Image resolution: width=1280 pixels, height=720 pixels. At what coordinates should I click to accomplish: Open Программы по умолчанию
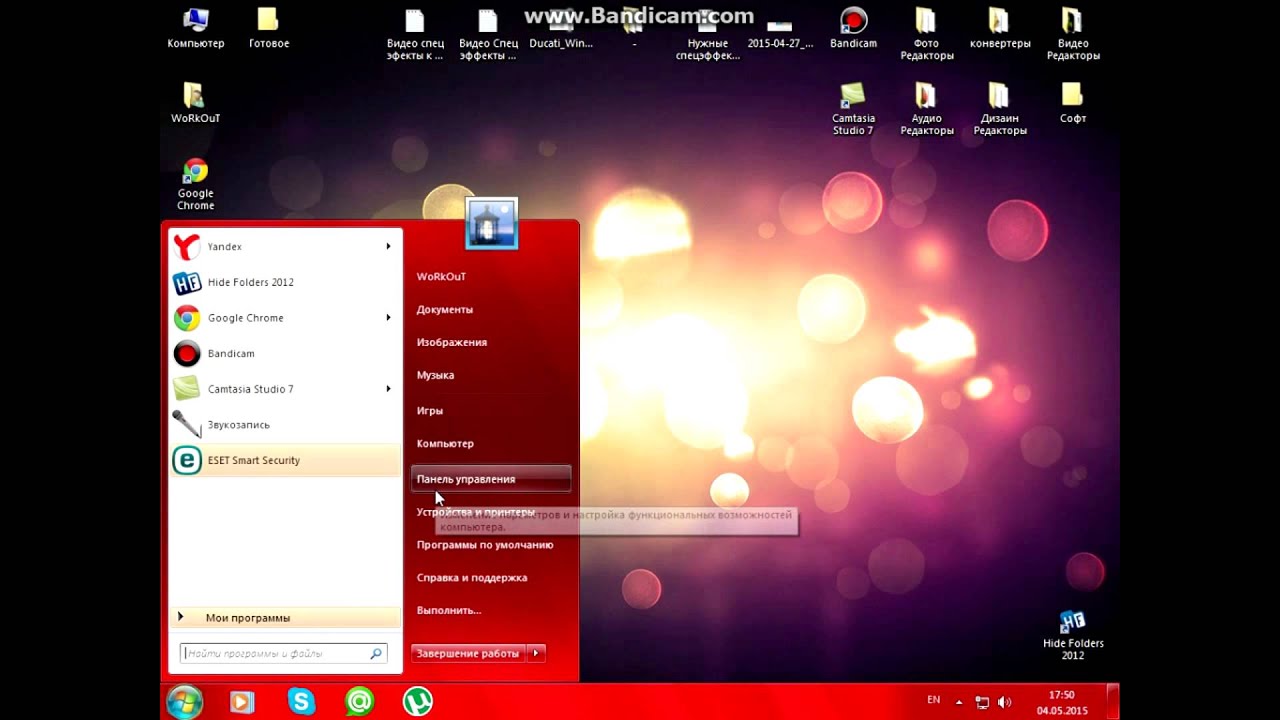coord(485,545)
